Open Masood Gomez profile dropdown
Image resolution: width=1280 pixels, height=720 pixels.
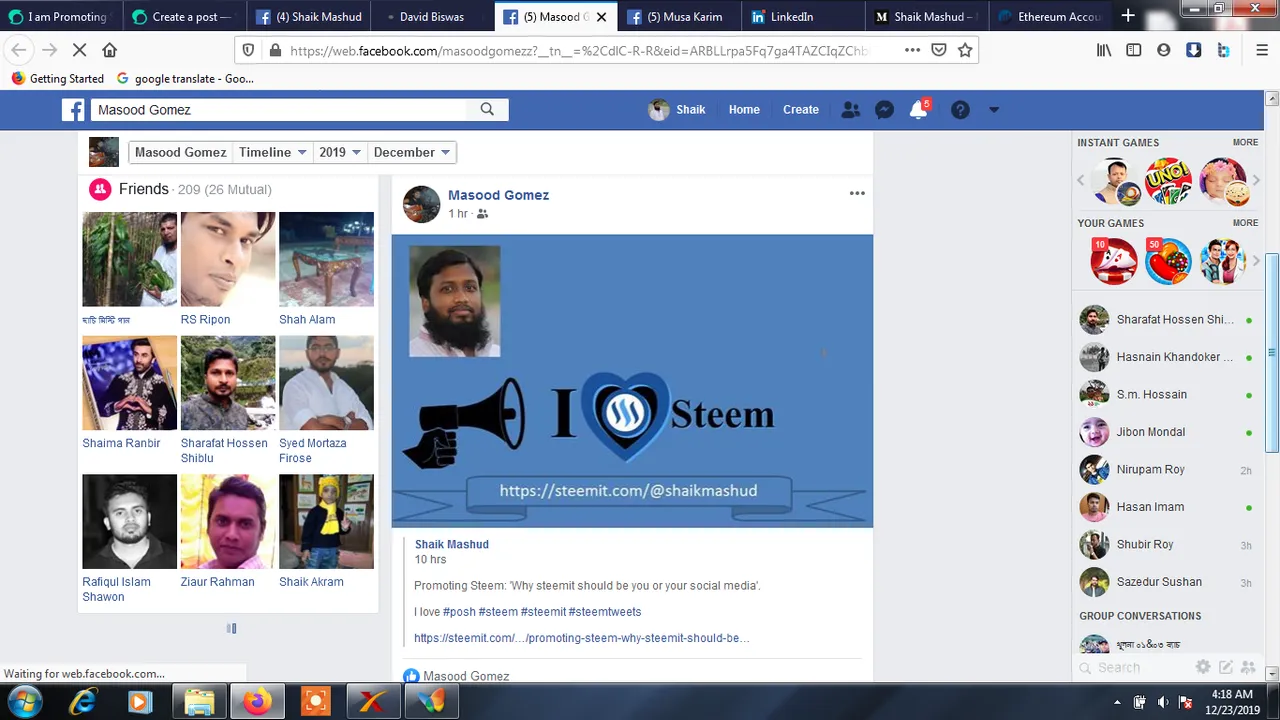pos(180,152)
